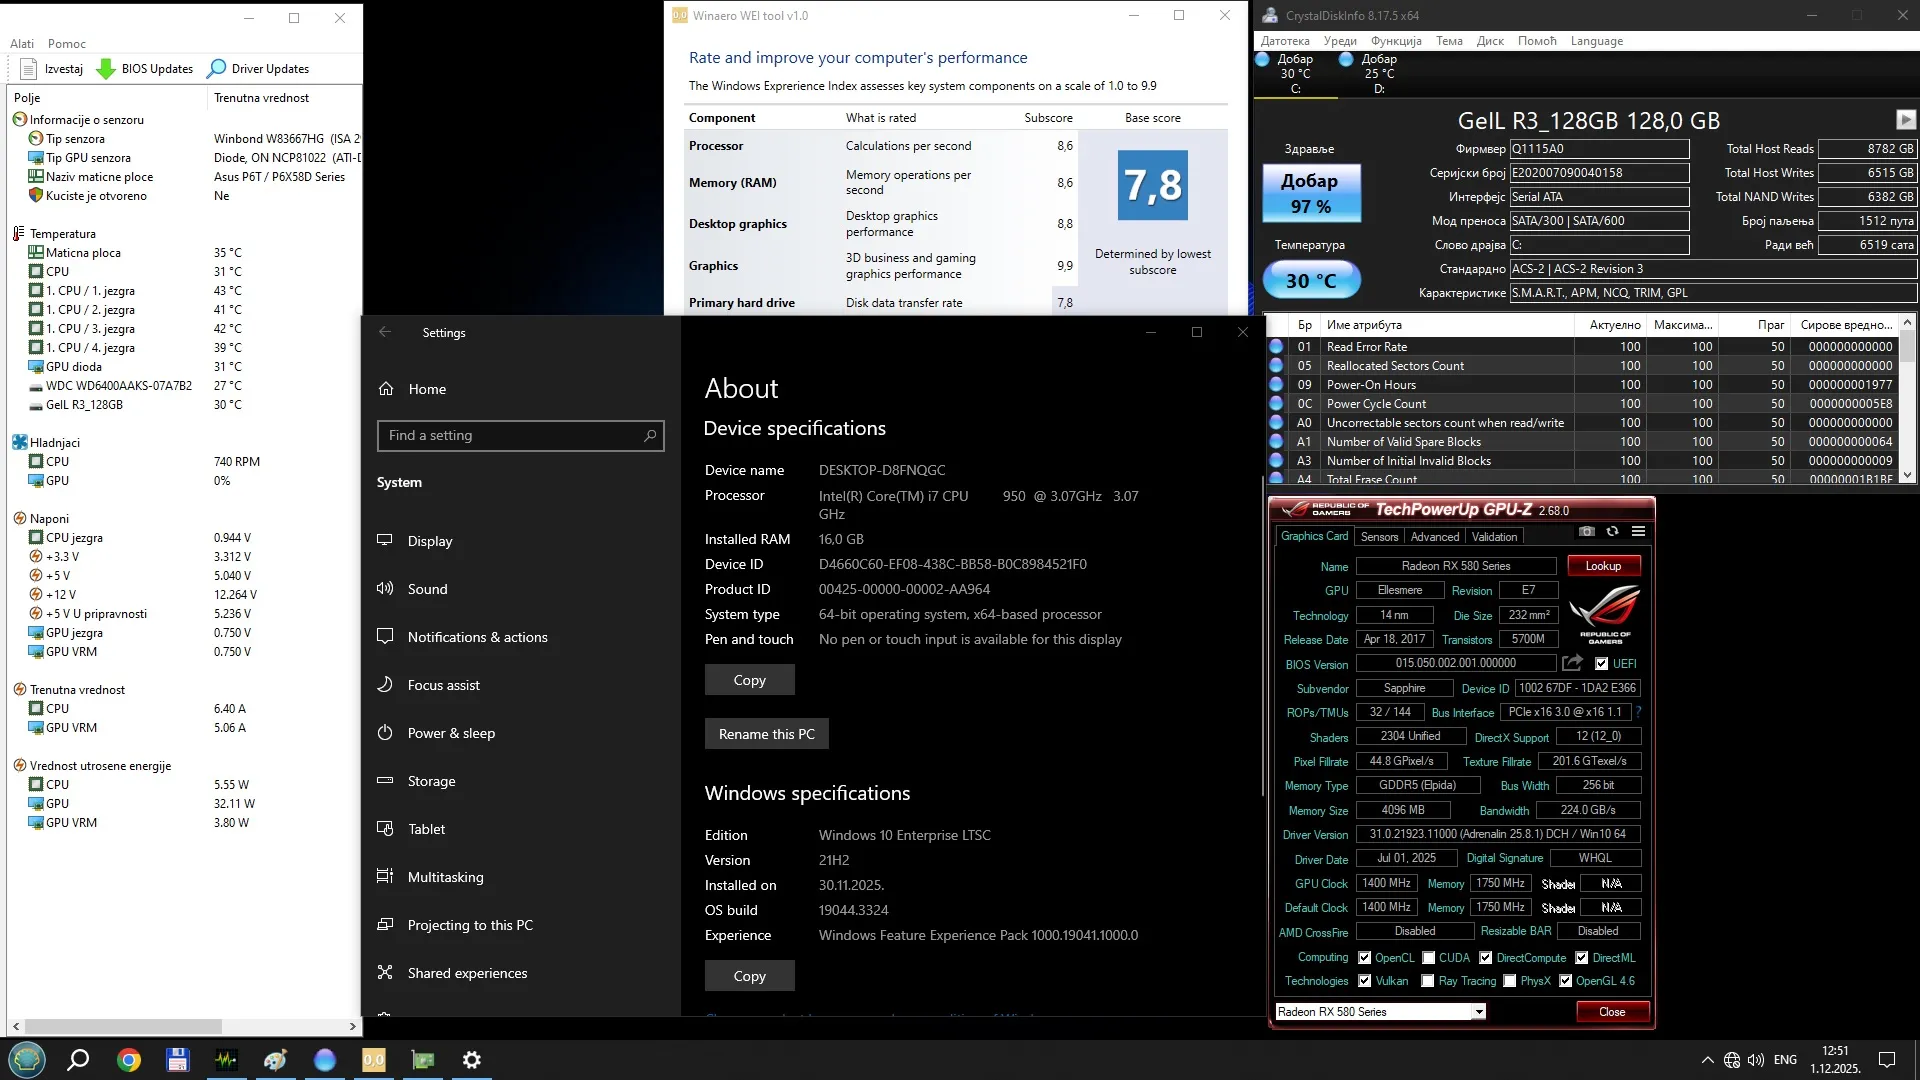Screen dimensions: 1920x1080
Task: Open the Language menu in CrystalDiskInfo
Action: click(x=1596, y=41)
